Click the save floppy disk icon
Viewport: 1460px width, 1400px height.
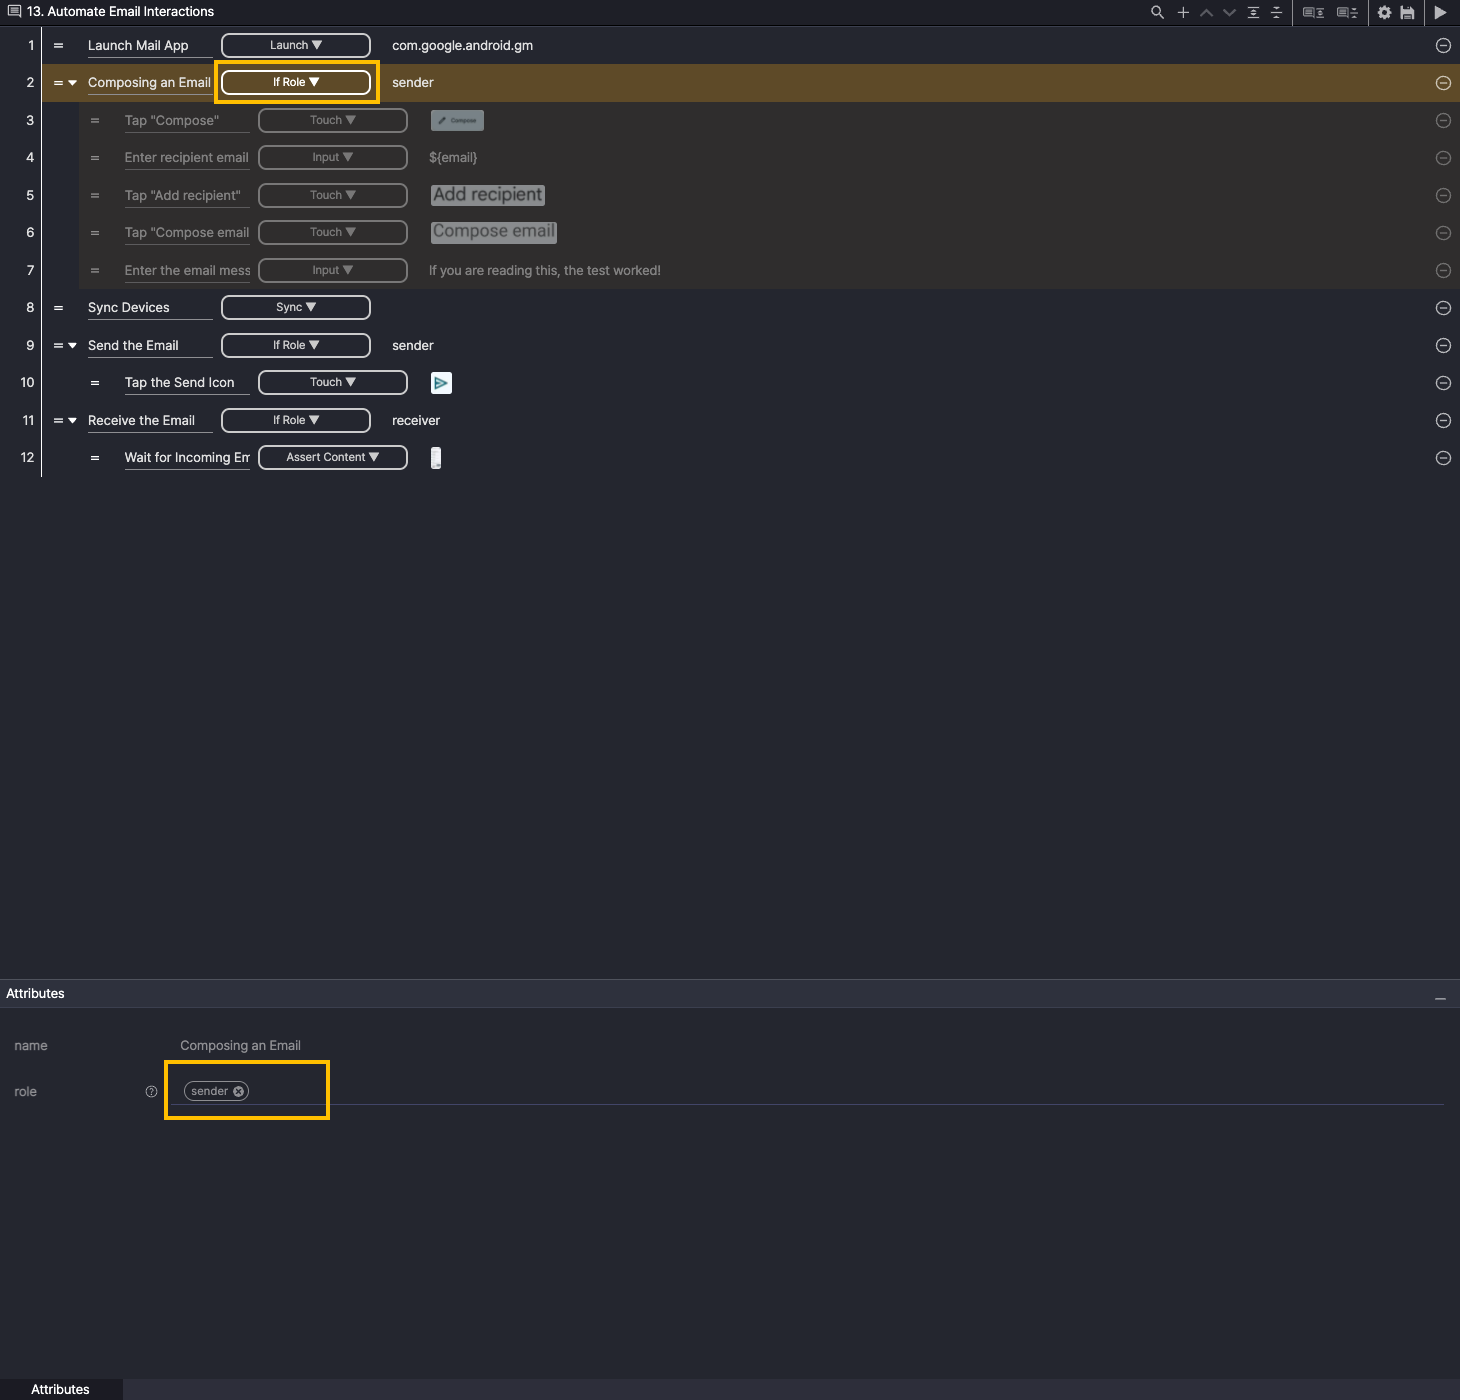point(1407,12)
